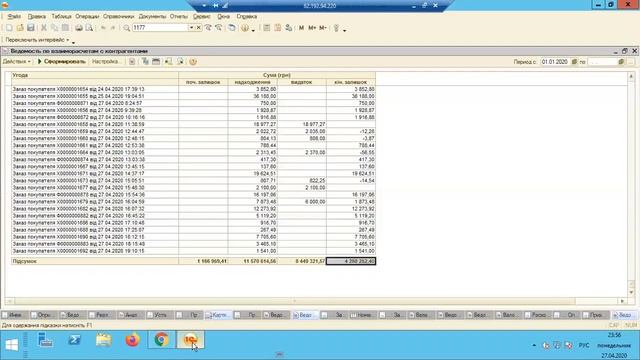The image size is (640, 360).
Task: Click the magnifier Search icon
Action: coord(127,28)
